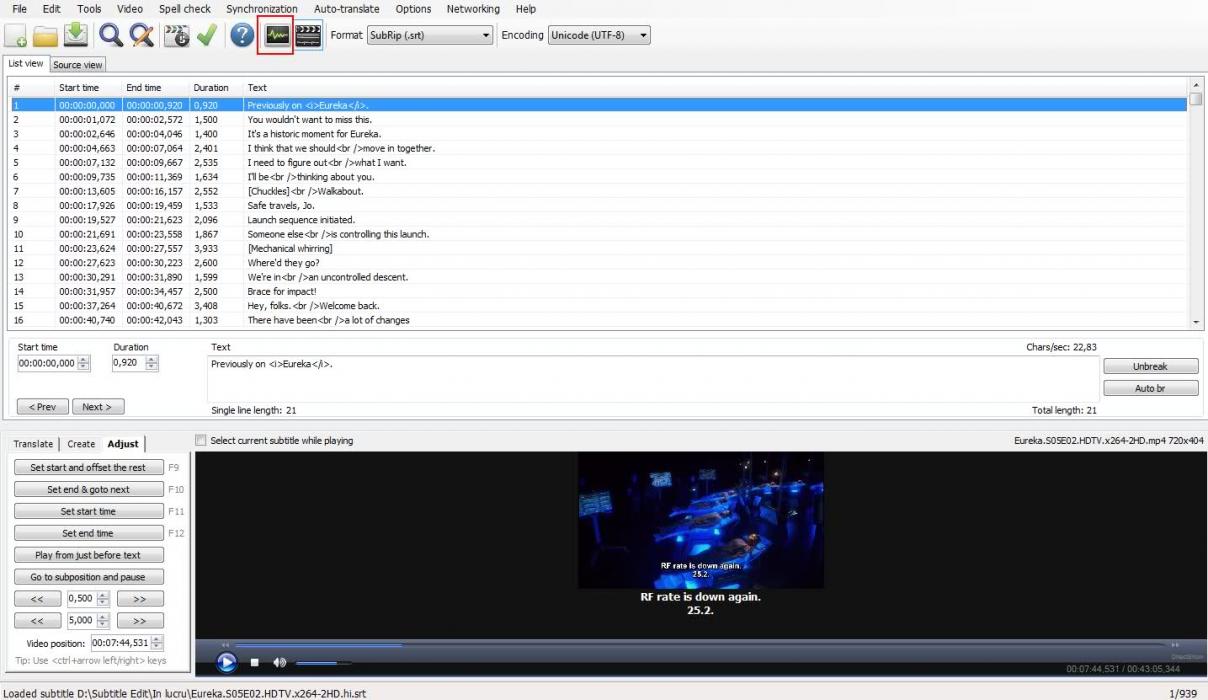
Task: Adjust the video player volume slider
Action: pos(322,662)
